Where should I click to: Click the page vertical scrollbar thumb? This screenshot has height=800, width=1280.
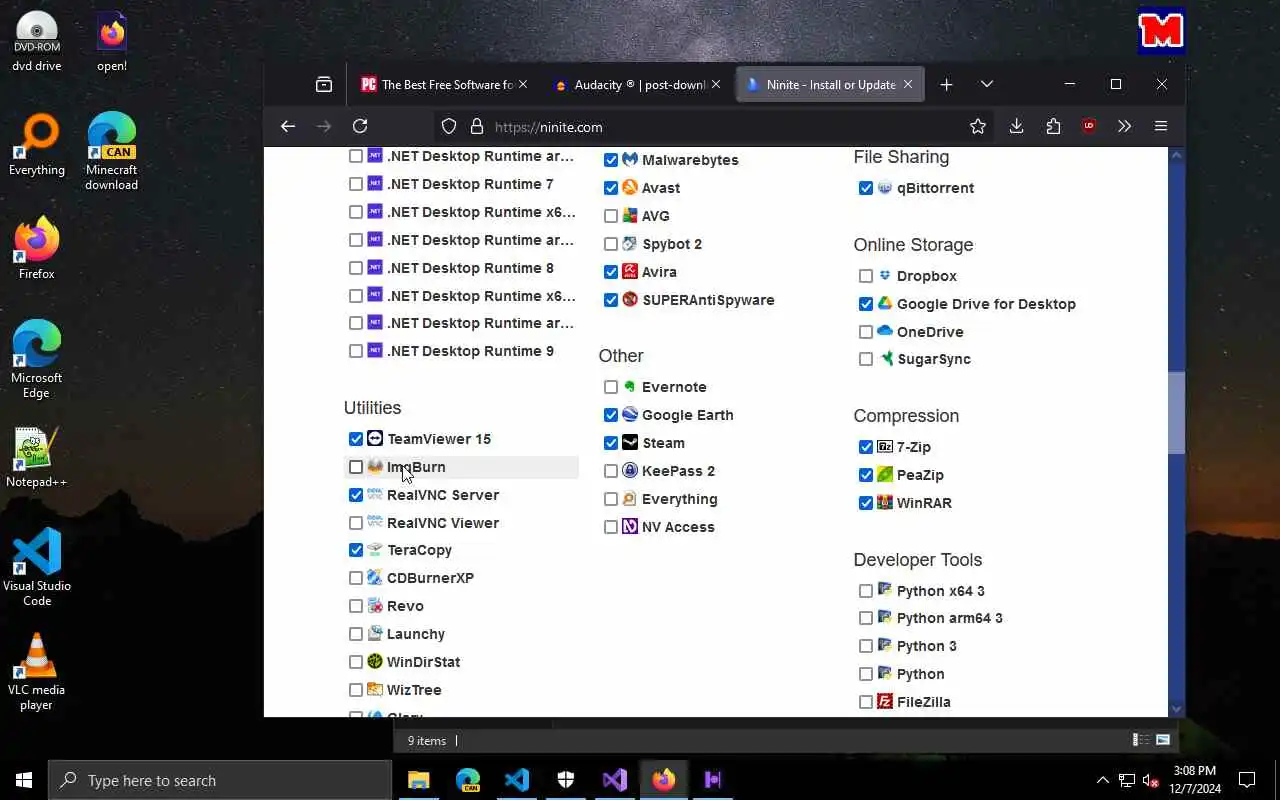pyautogui.click(x=1177, y=412)
